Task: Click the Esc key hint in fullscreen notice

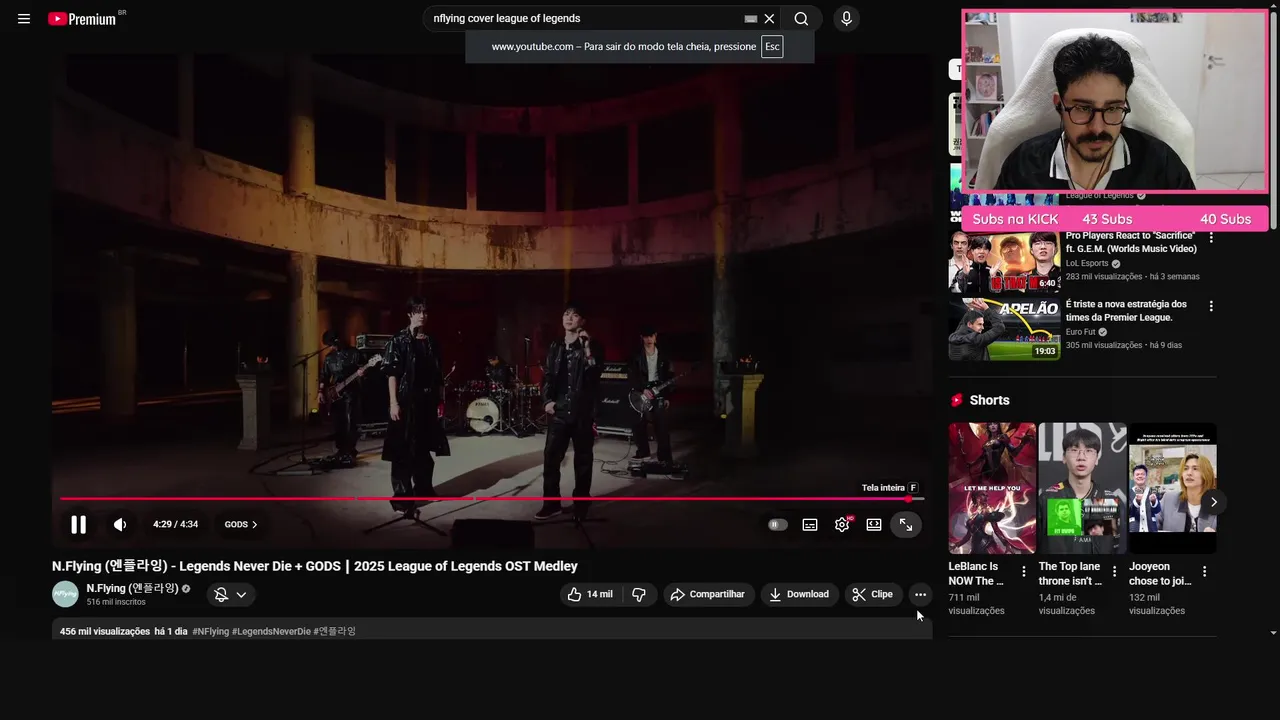Action: pyautogui.click(x=772, y=47)
